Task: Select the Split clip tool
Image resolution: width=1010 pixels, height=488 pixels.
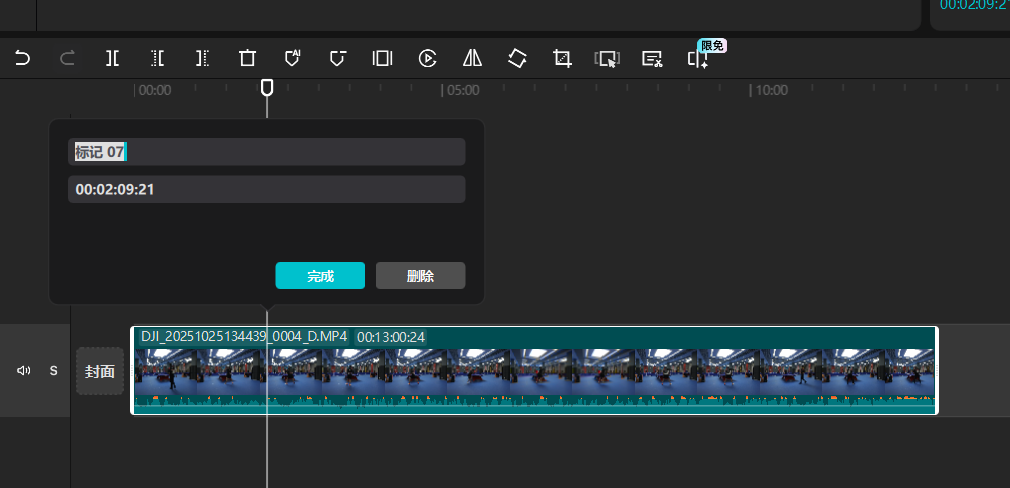Action: pos(112,58)
